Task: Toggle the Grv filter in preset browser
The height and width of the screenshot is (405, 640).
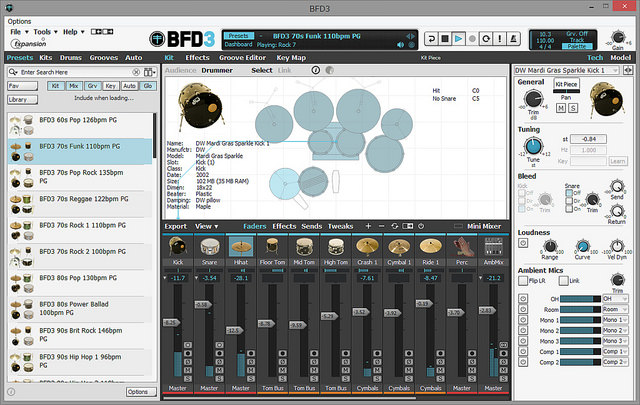Action: [93, 86]
